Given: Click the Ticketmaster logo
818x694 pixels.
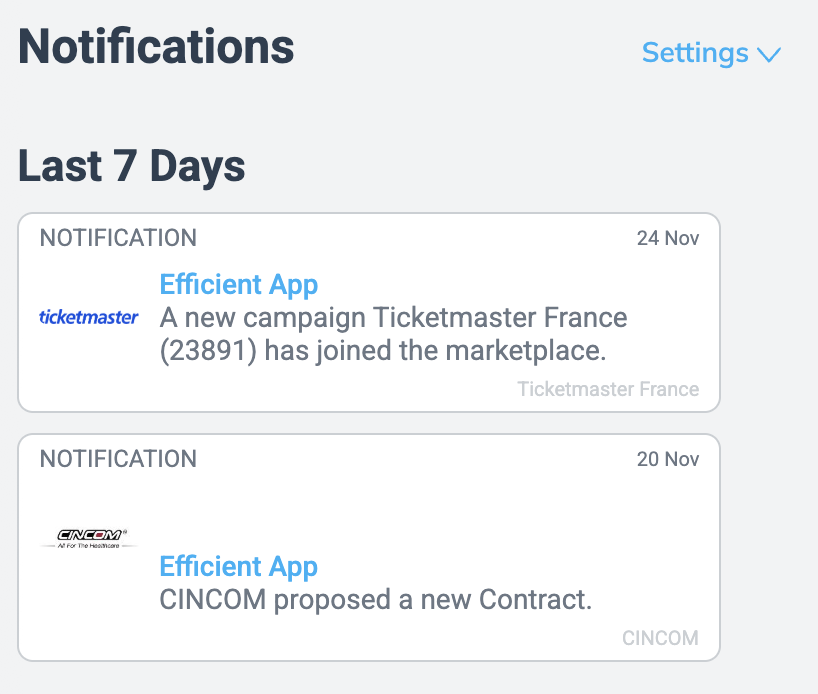Looking at the screenshot, I should coord(89,317).
